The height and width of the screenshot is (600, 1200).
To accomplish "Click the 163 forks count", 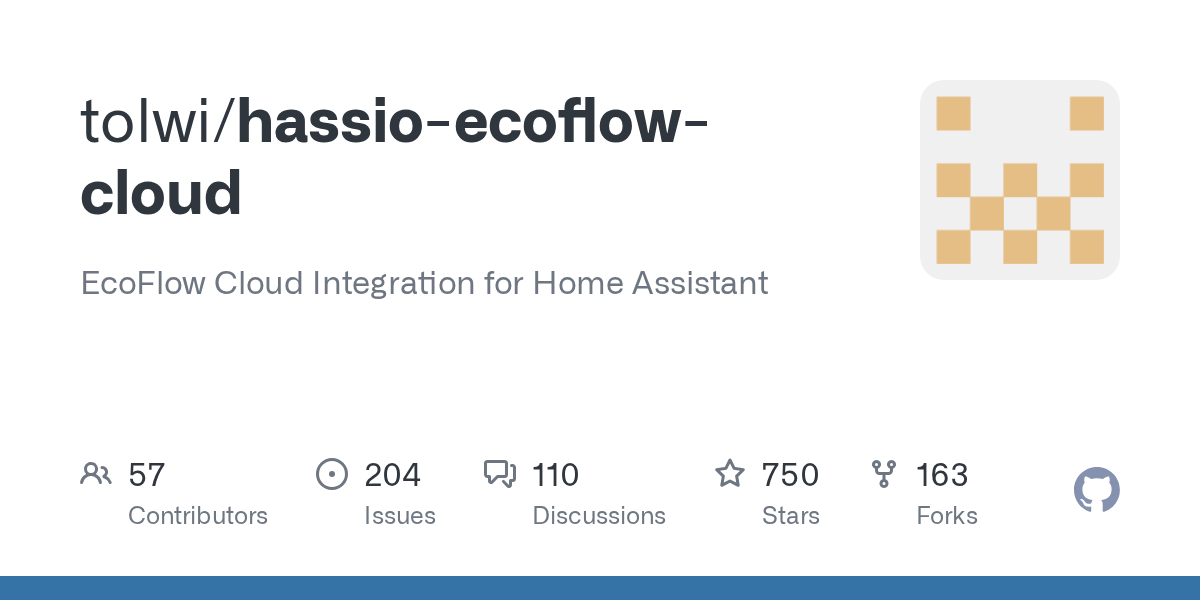I will pos(942,475).
